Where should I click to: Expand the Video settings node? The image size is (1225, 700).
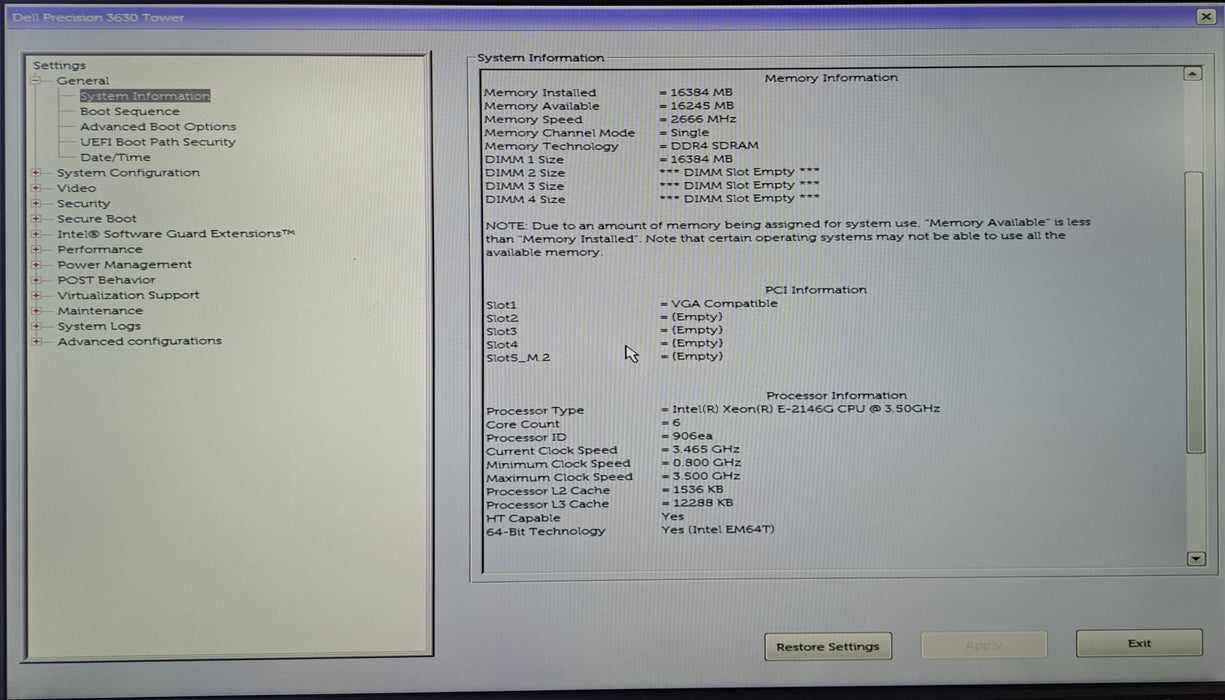(36, 188)
